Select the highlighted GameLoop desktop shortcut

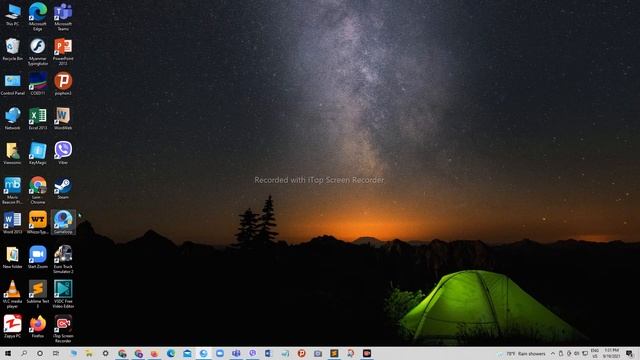63,222
